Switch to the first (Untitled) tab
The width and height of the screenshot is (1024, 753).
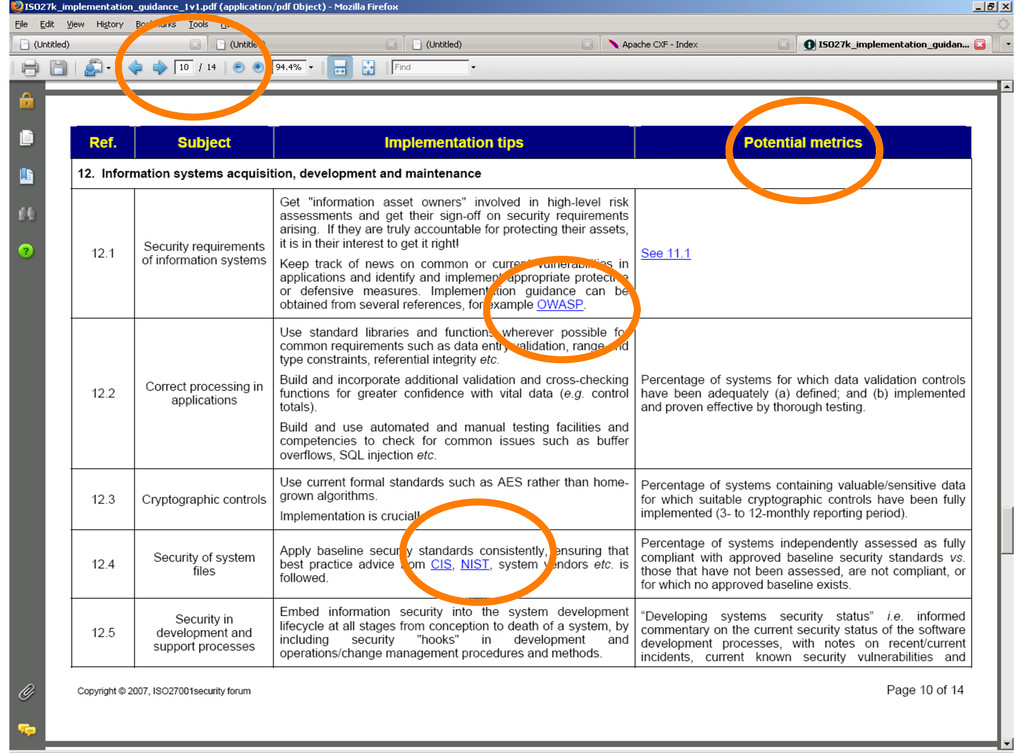108,44
